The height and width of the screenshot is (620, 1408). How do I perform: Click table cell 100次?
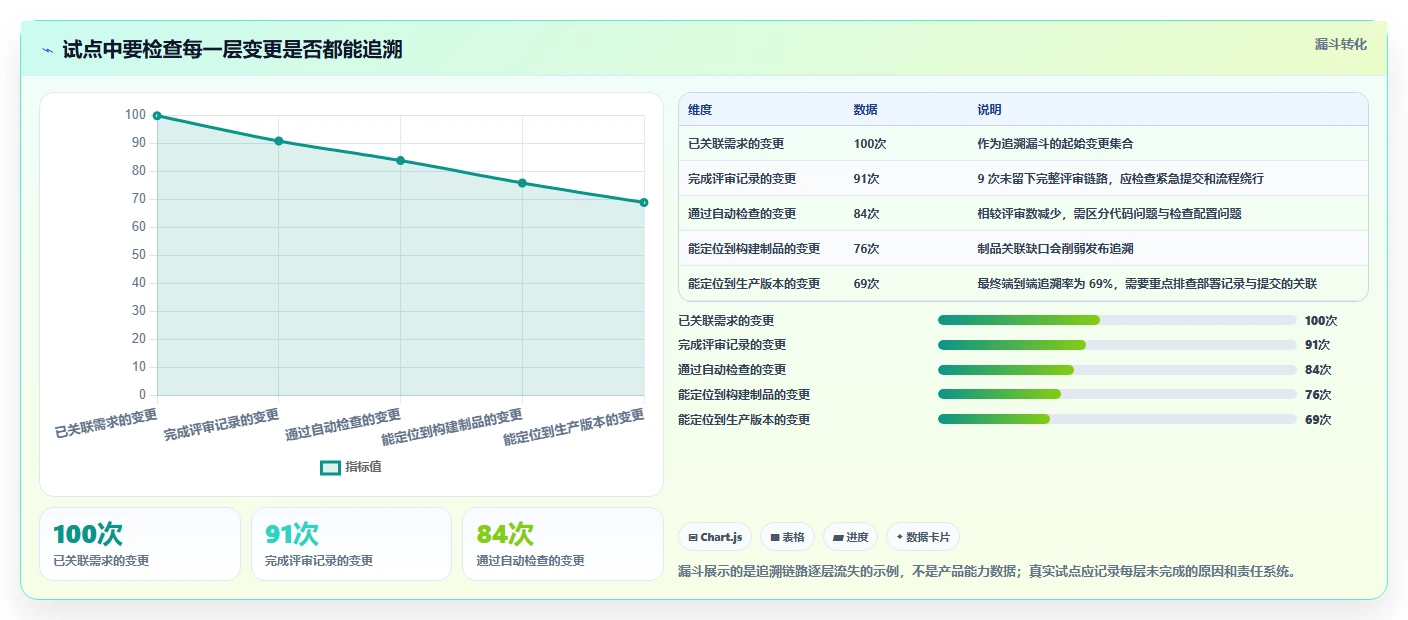870,144
